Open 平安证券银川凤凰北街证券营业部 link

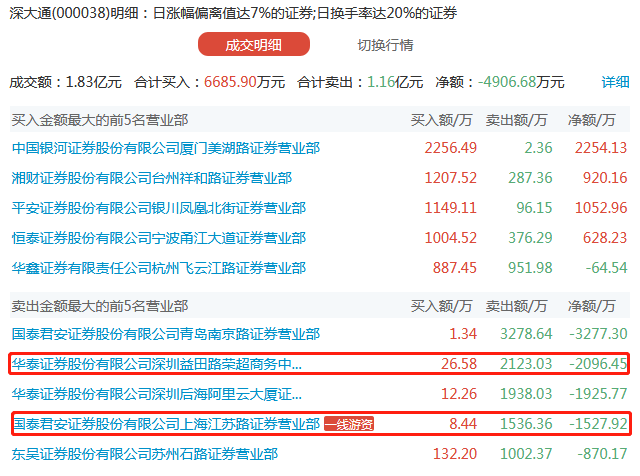tap(159, 208)
